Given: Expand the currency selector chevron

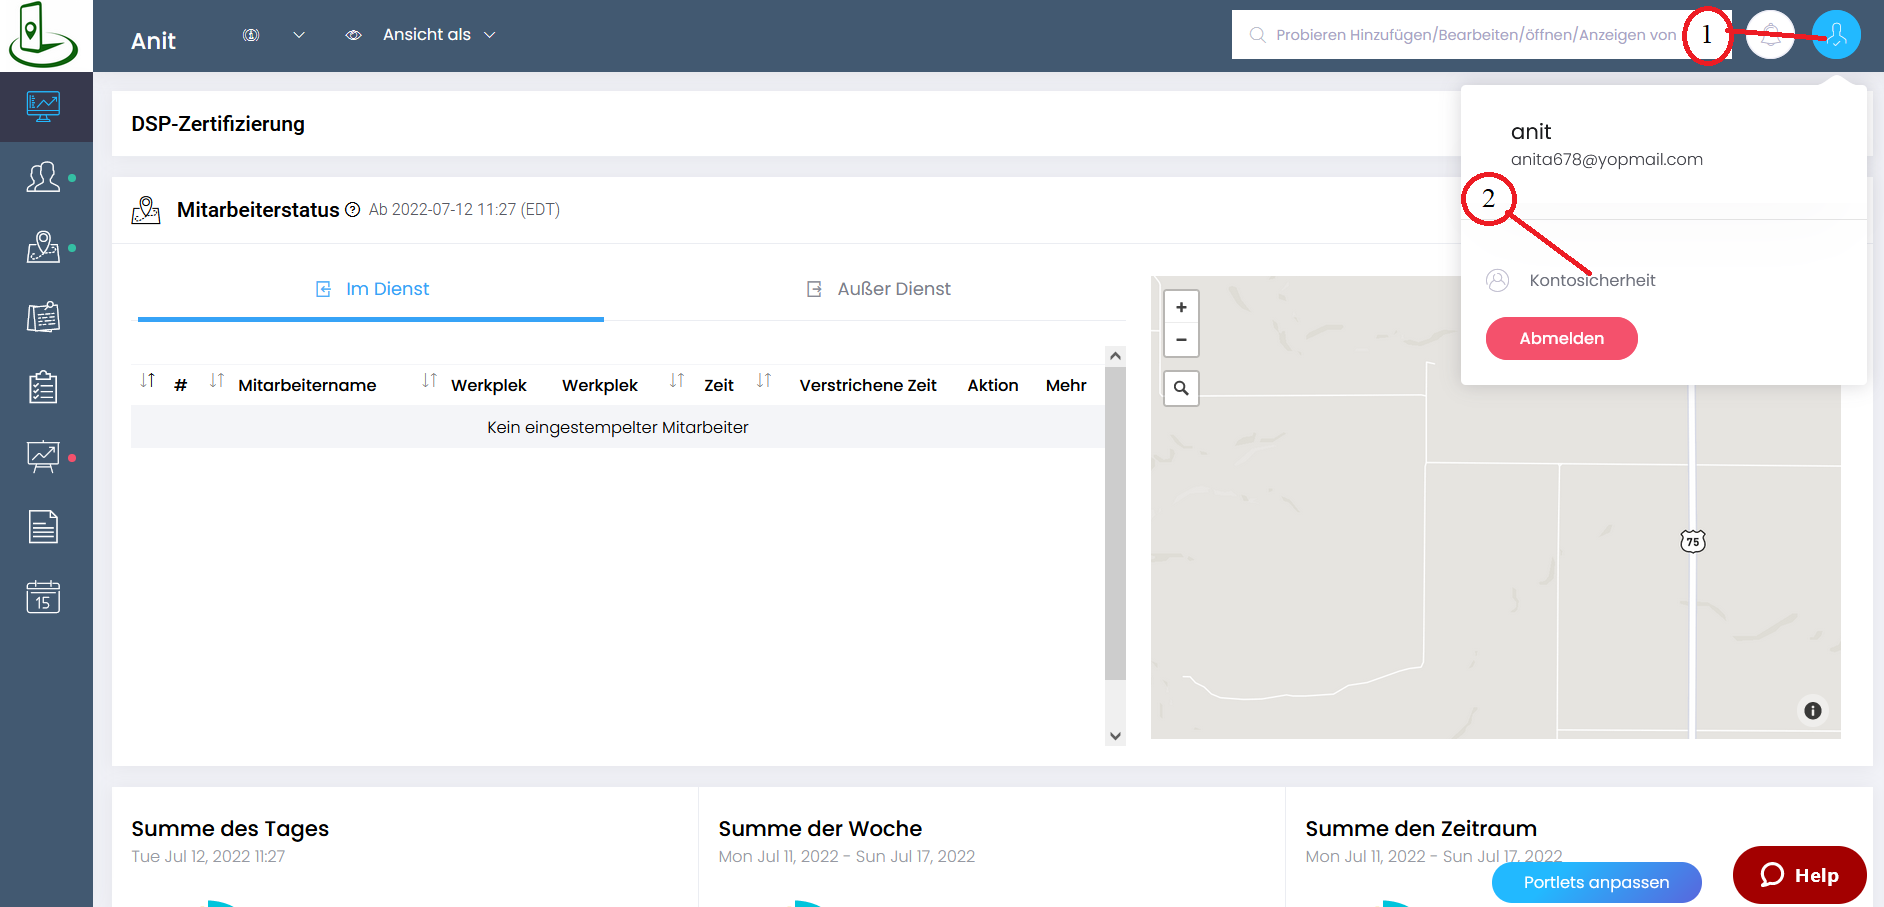Looking at the screenshot, I should click(299, 35).
